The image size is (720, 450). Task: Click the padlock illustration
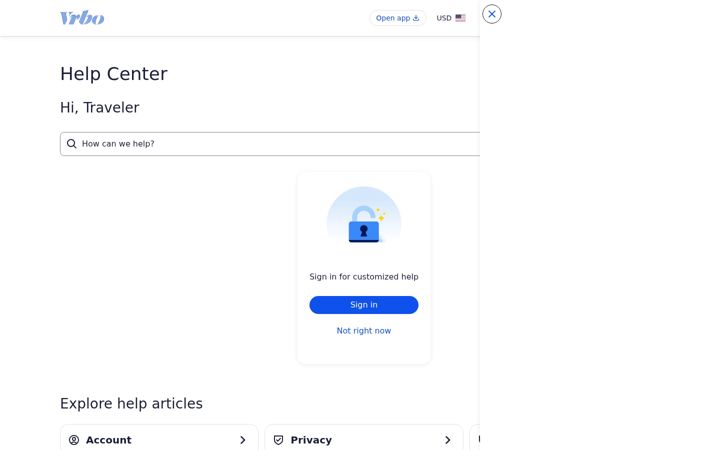pos(364,222)
